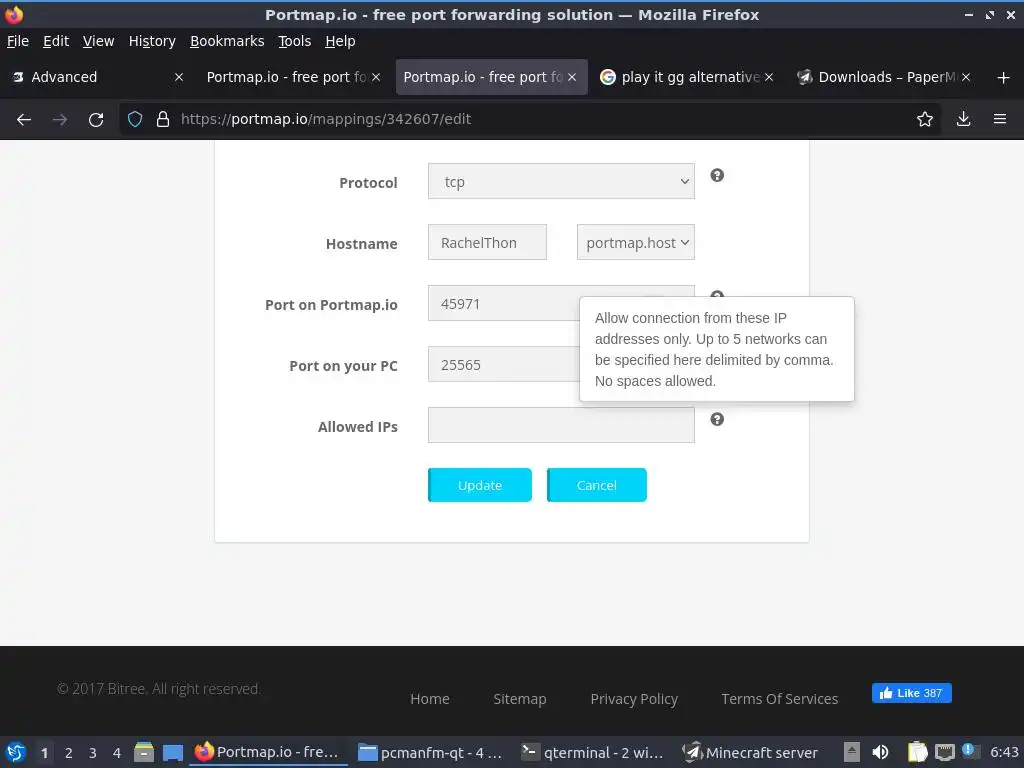The width and height of the screenshot is (1024, 768).
Task: Open the Firefox hamburger application menu
Action: coord(1000,119)
